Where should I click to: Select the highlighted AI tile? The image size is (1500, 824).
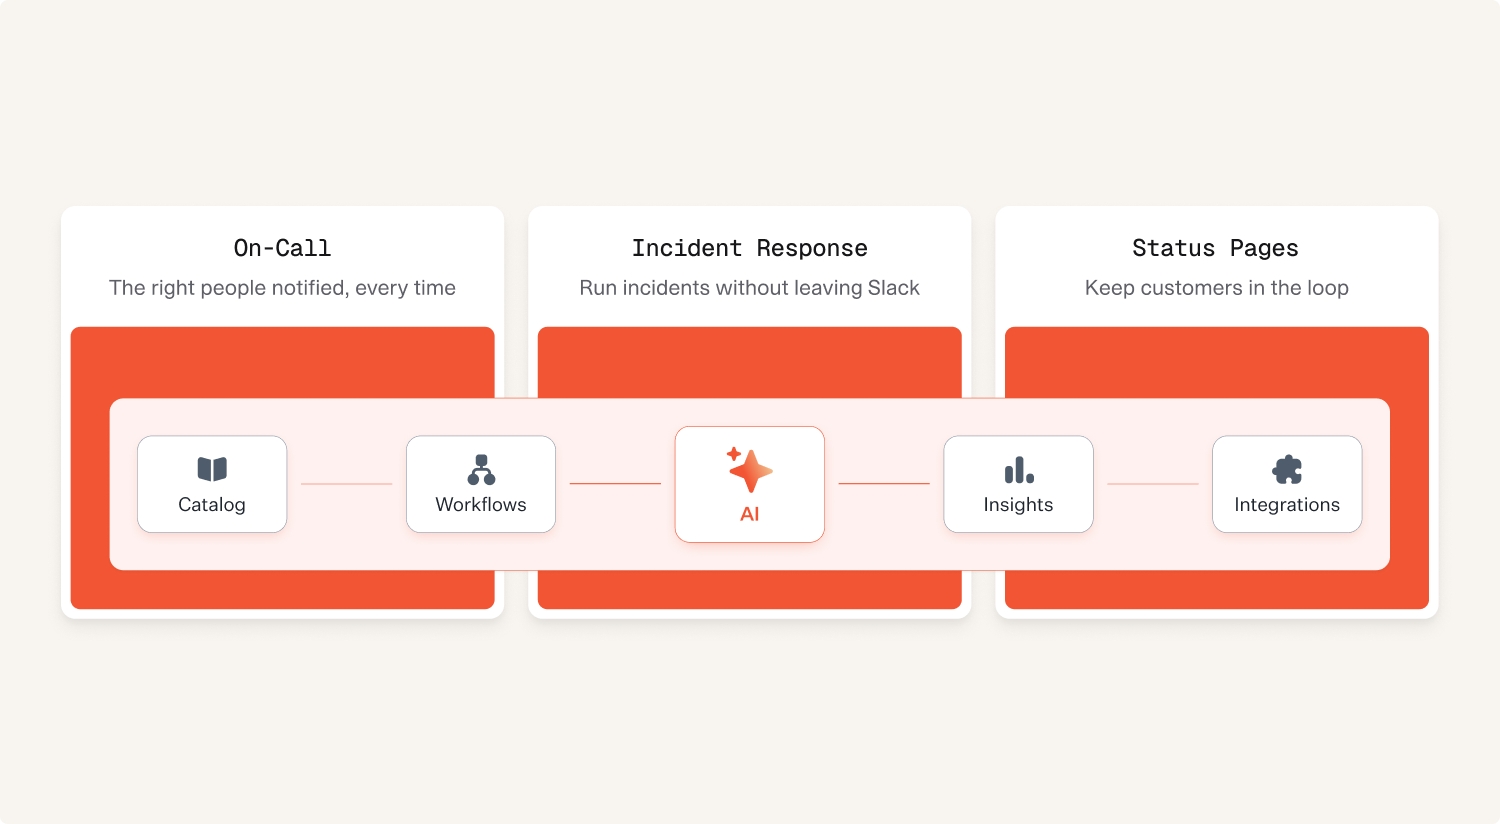750,484
